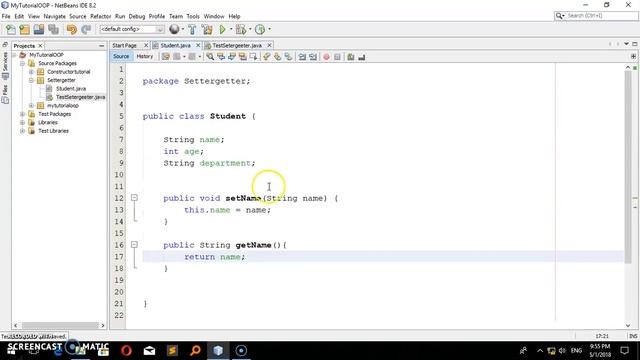Expand the mytutorialoop package node
Image resolution: width=640 pixels, height=360 pixels.
coord(31,106)
